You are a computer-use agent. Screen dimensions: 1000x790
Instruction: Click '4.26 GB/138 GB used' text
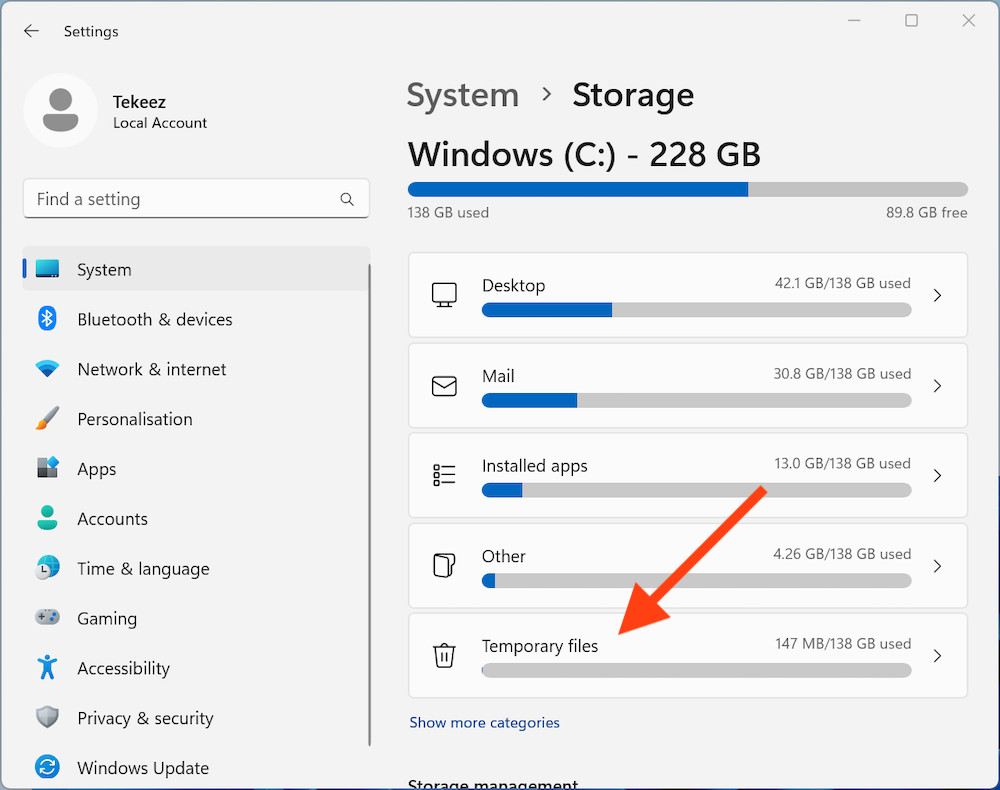click(x=842, y=554)
